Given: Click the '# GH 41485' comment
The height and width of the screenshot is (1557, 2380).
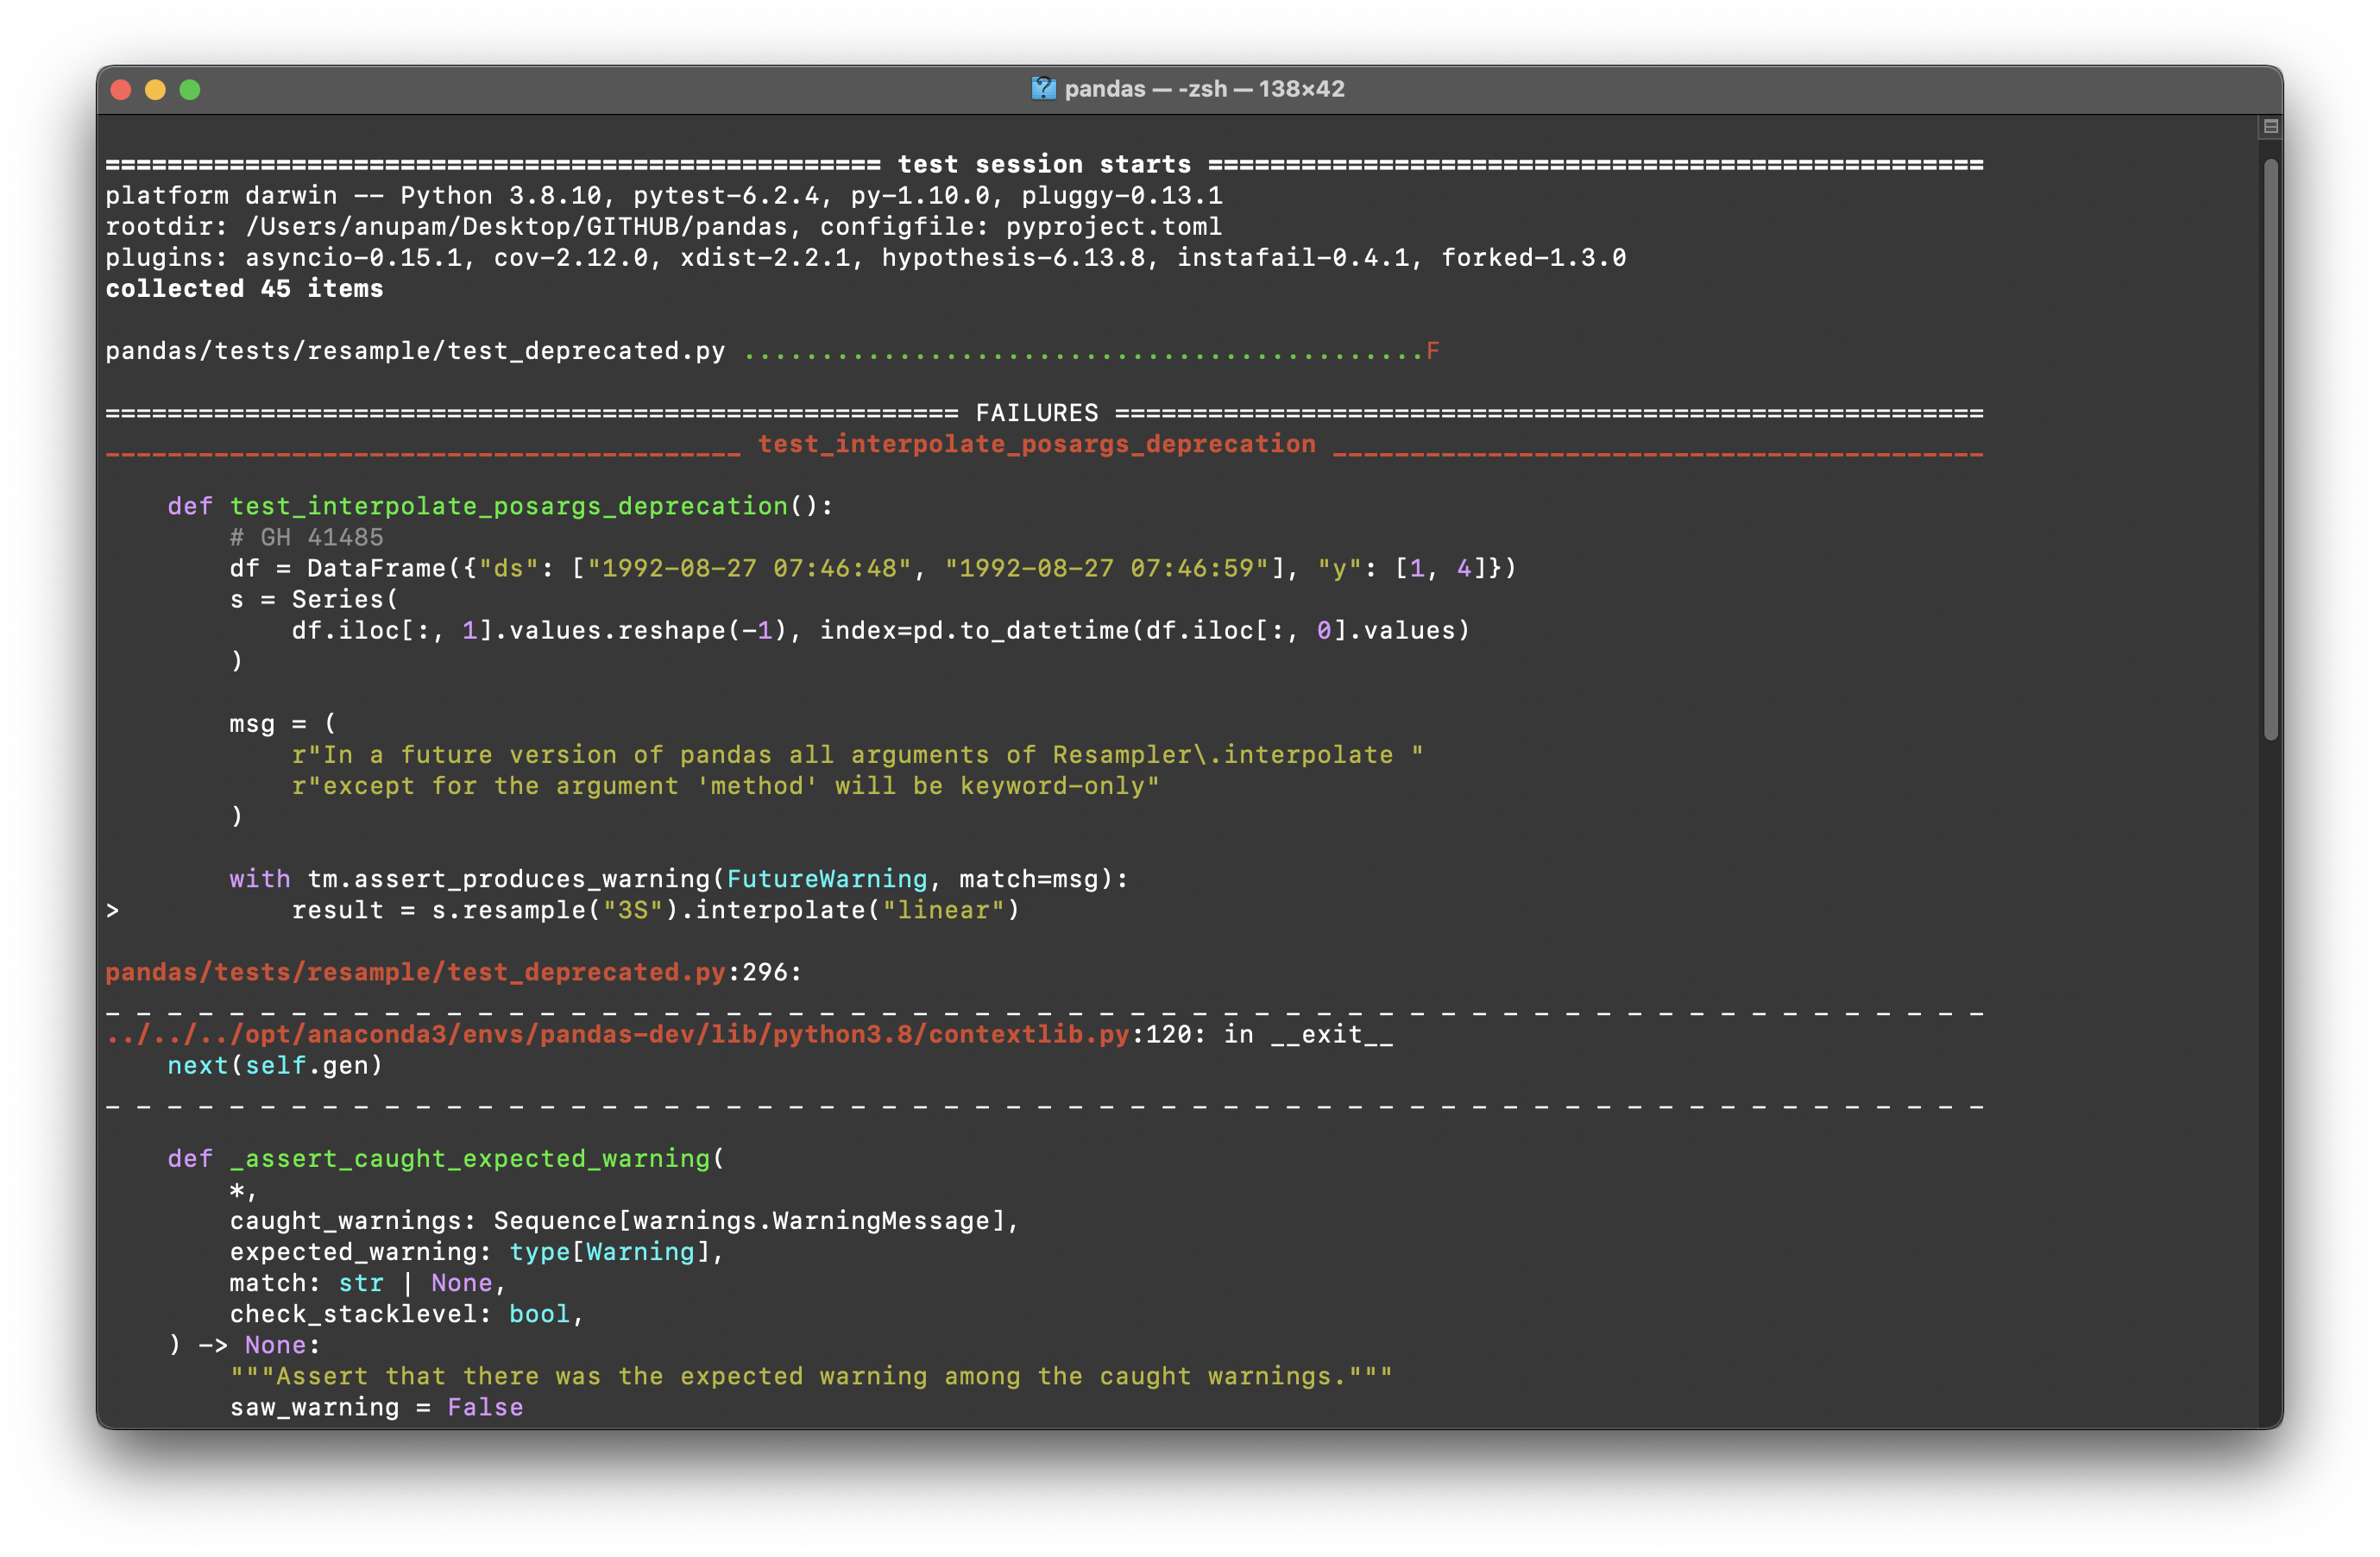Looking at the screenshot, I should tap(306, 537).
